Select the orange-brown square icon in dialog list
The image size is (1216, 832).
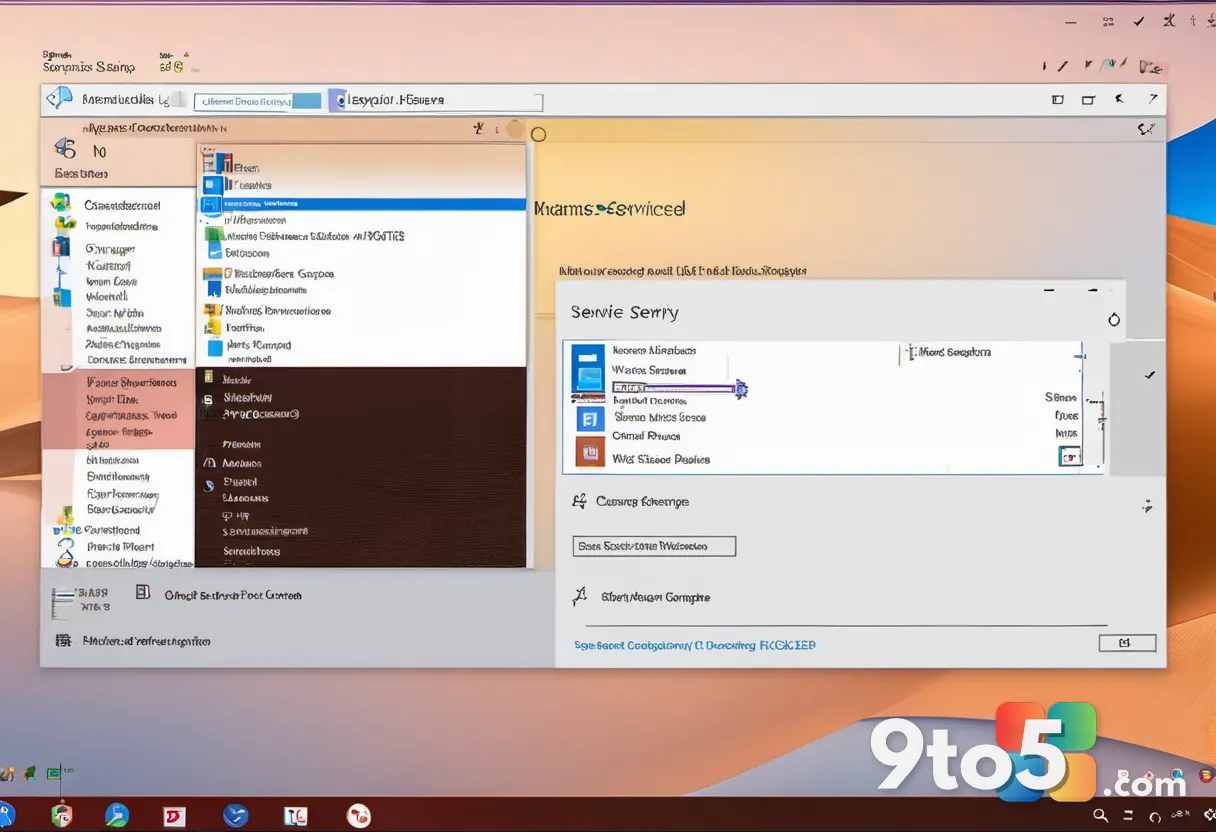click(x=590, y=452)
